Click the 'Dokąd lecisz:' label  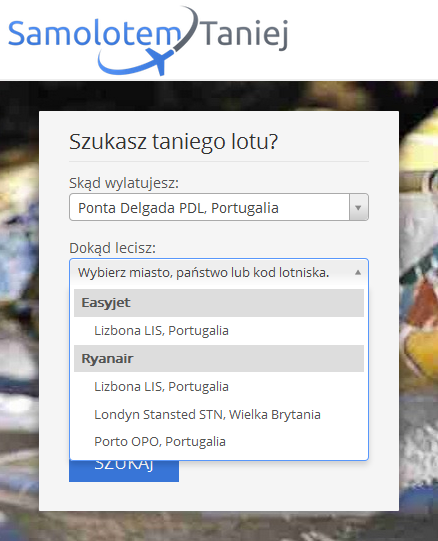coord(113,248)
